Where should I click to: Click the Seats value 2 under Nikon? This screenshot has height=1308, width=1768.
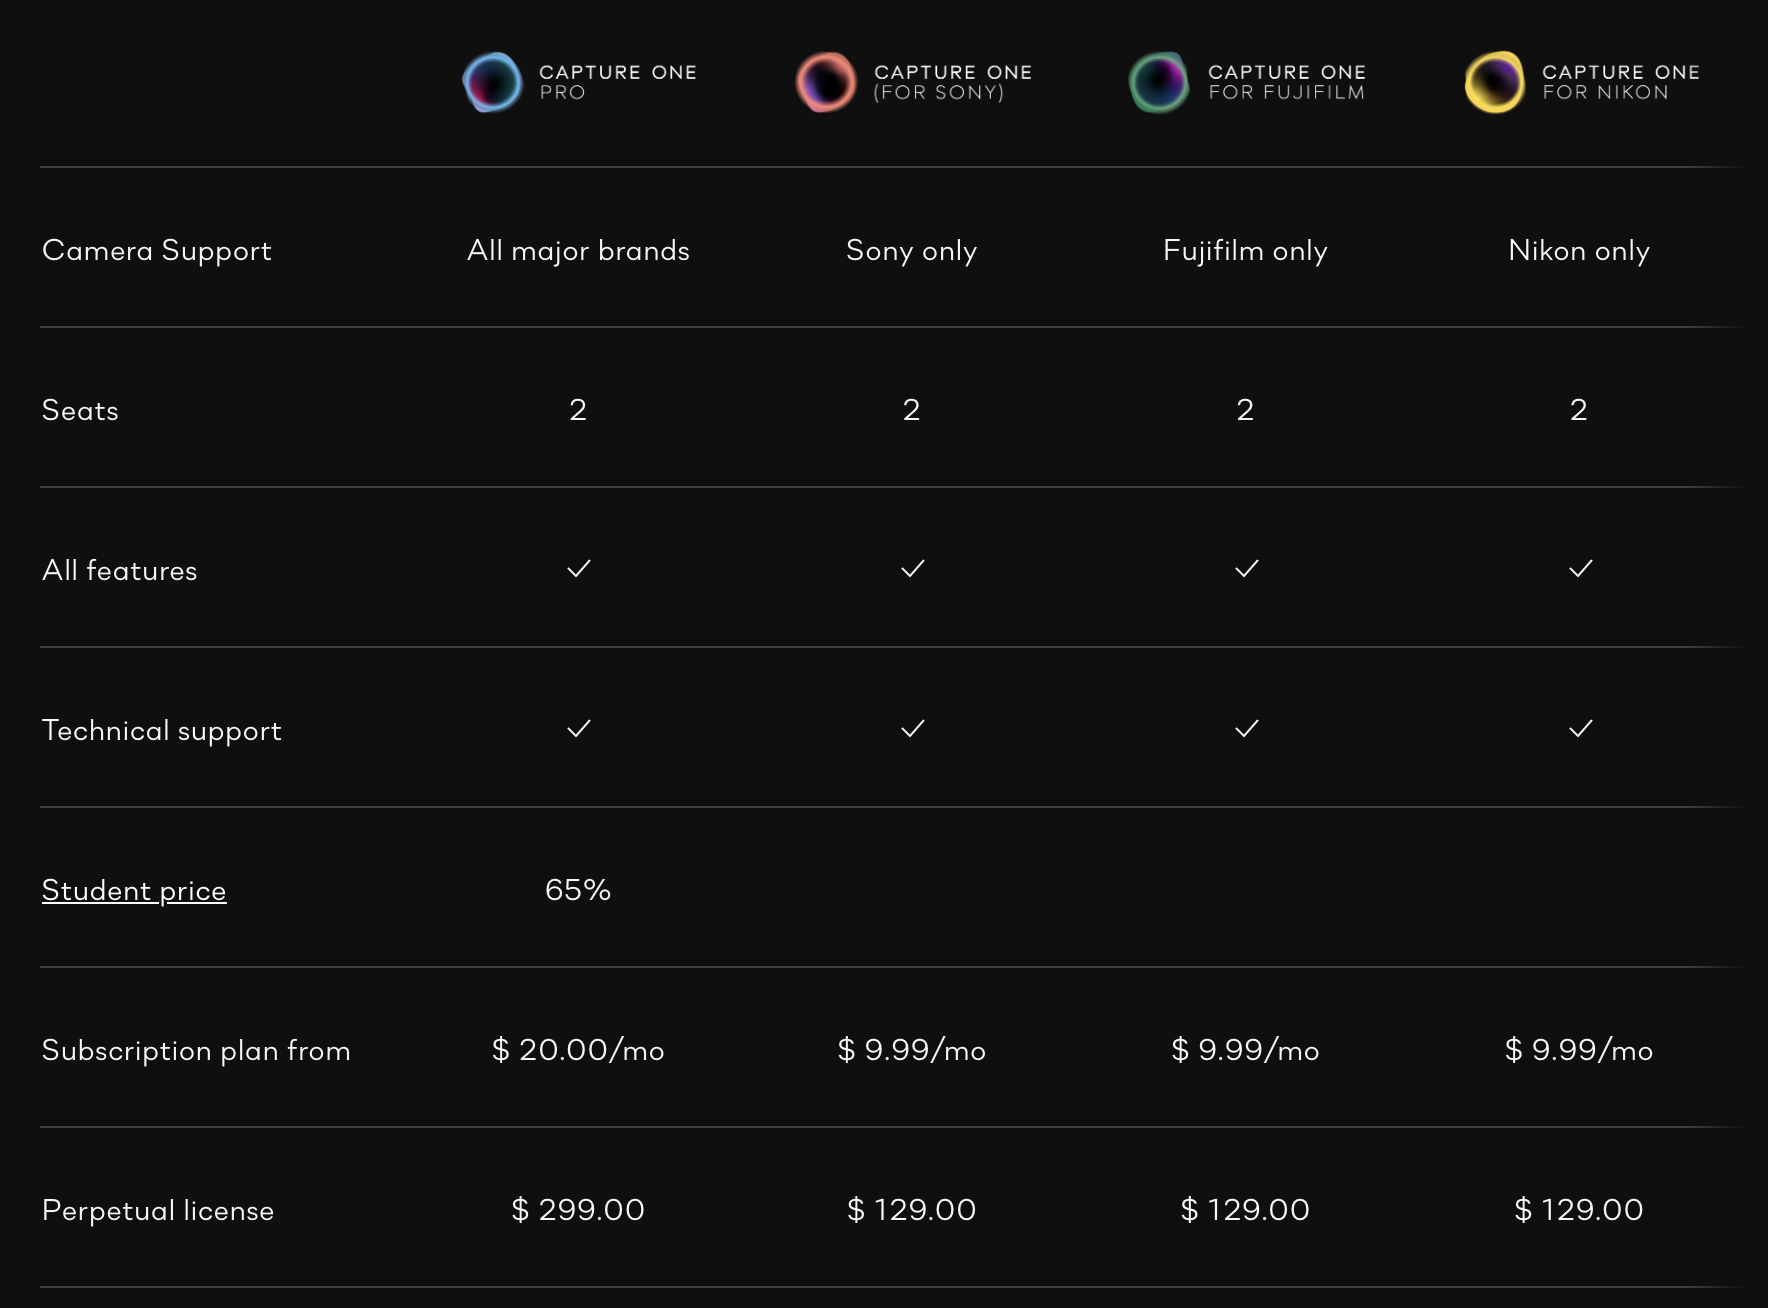[x=1579, y=409]
